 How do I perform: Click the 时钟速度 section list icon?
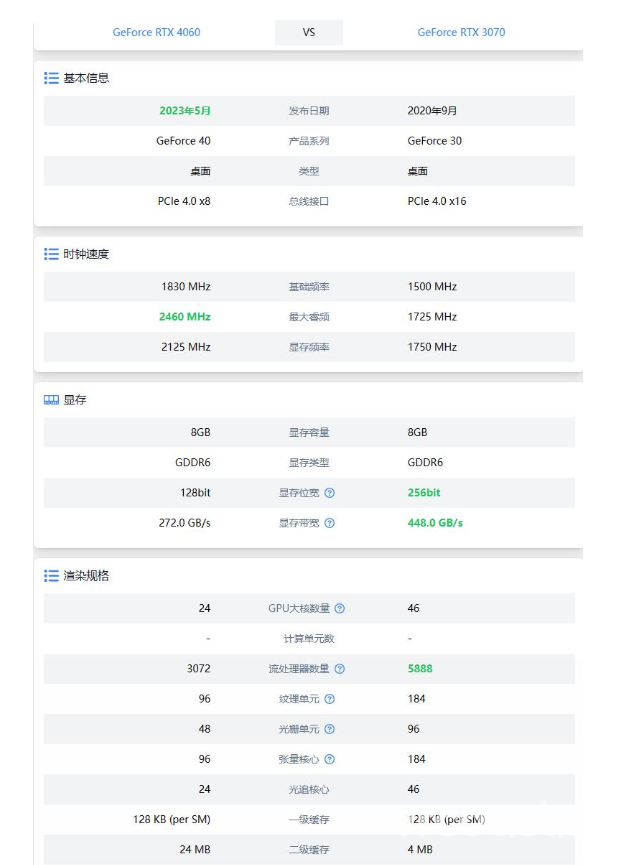[x=51, y=254]
